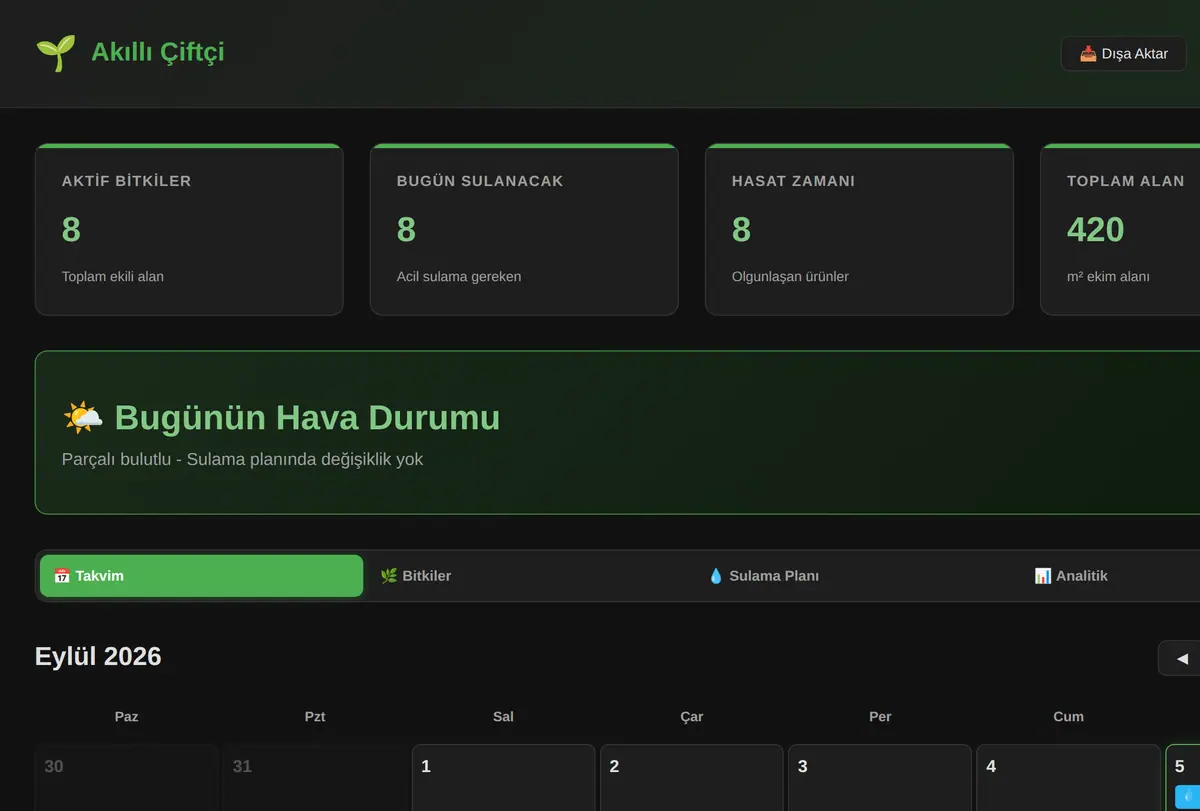The image size is (1200, 811).
Task: Select day 5 in the calendar
Action: (1183, 778)
